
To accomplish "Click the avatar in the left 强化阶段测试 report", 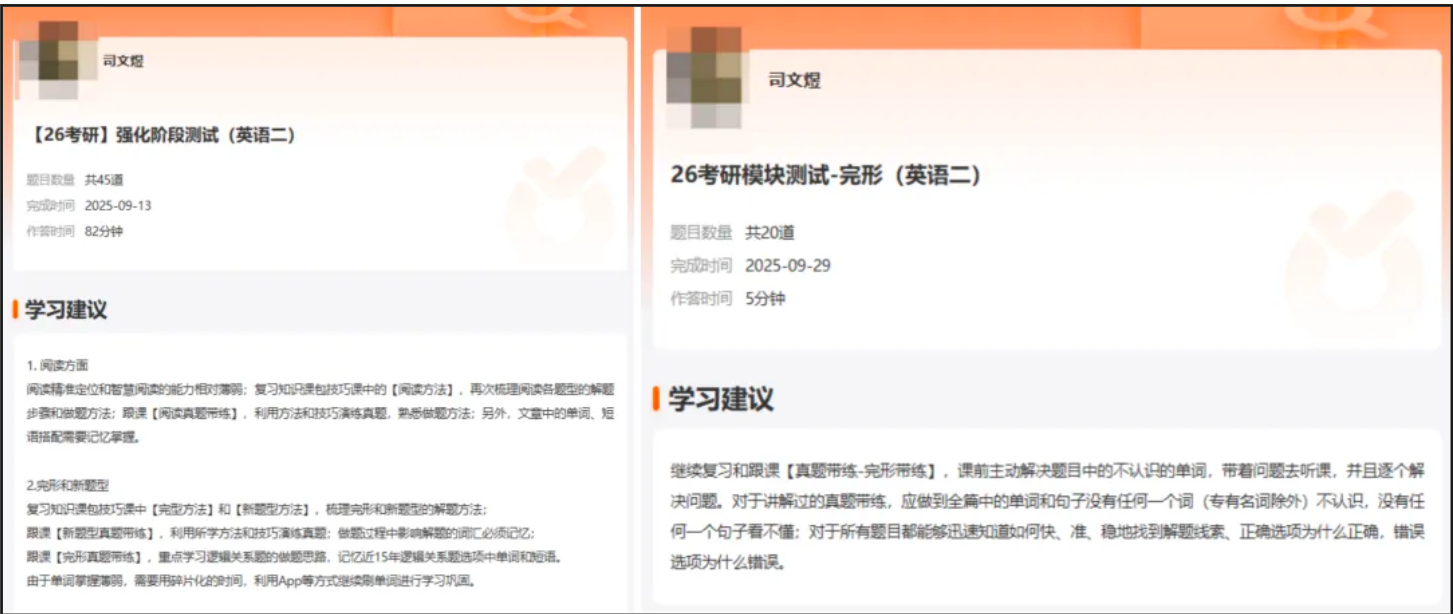I will click(x=59, y=61).
